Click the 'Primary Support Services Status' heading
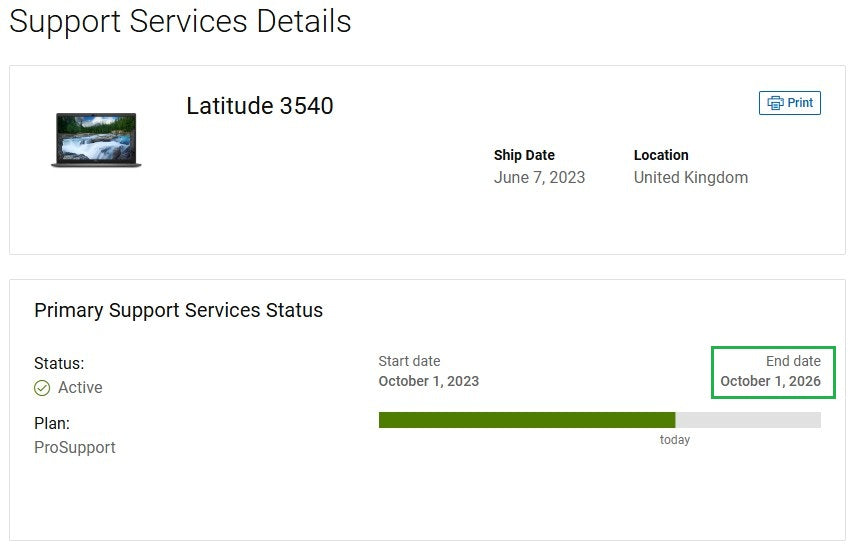 178,310
